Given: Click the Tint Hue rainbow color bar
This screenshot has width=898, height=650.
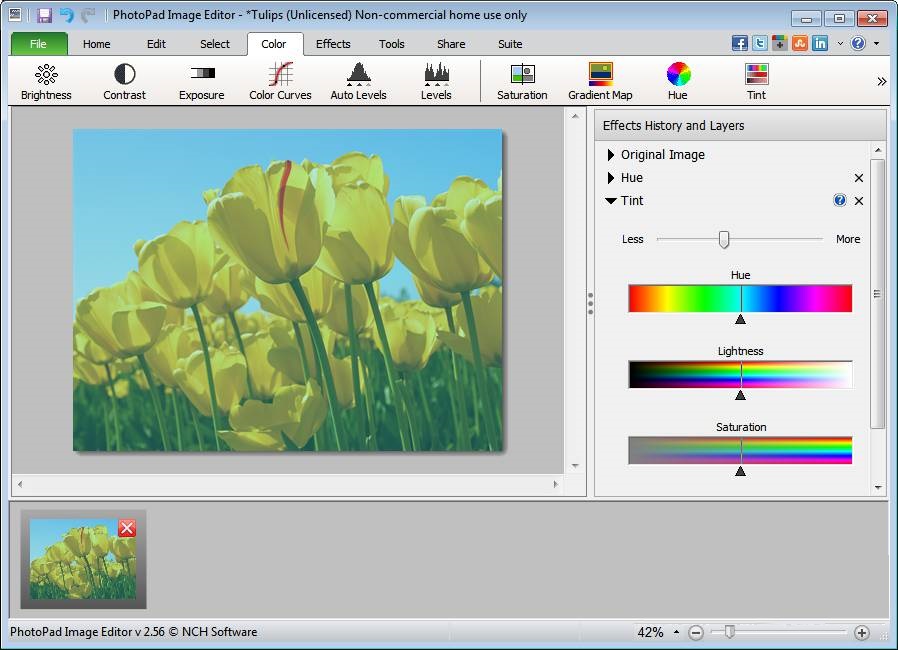Looking at the screenshot, I should pyautogui.click(x=740, y=298).
